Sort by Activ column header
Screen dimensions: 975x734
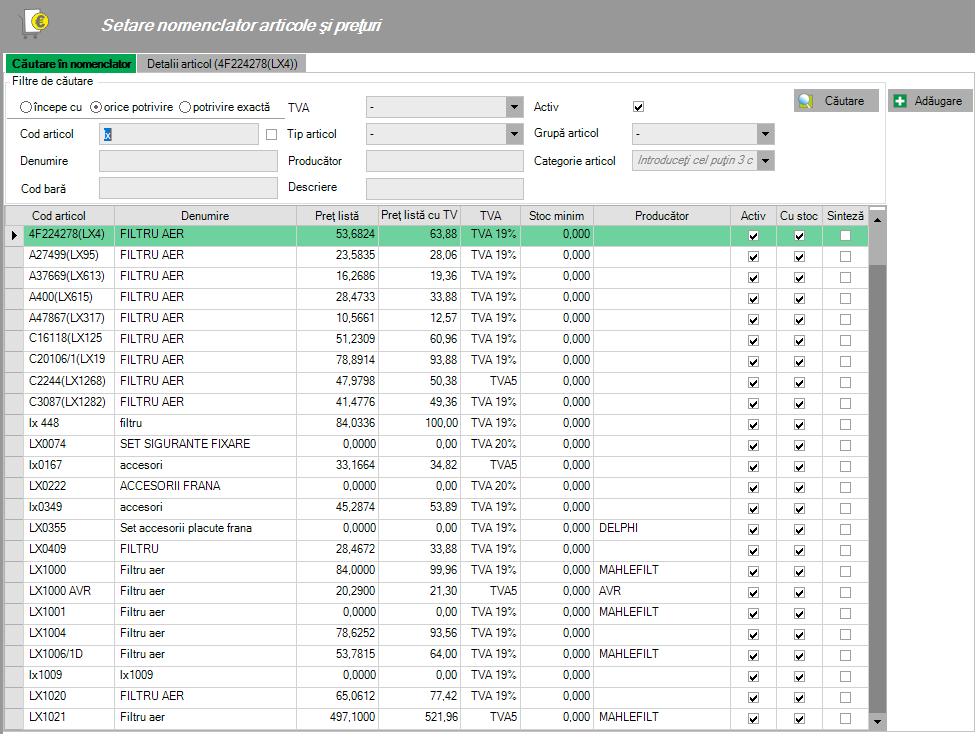753,216
